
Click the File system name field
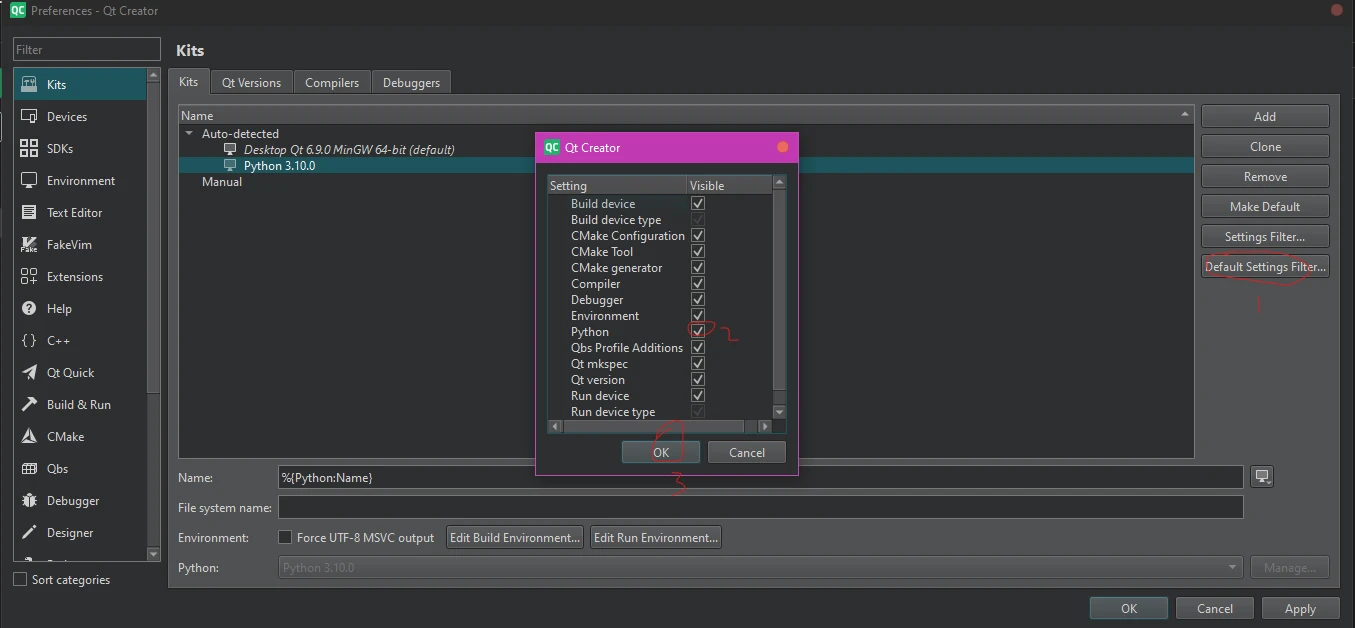761,508
